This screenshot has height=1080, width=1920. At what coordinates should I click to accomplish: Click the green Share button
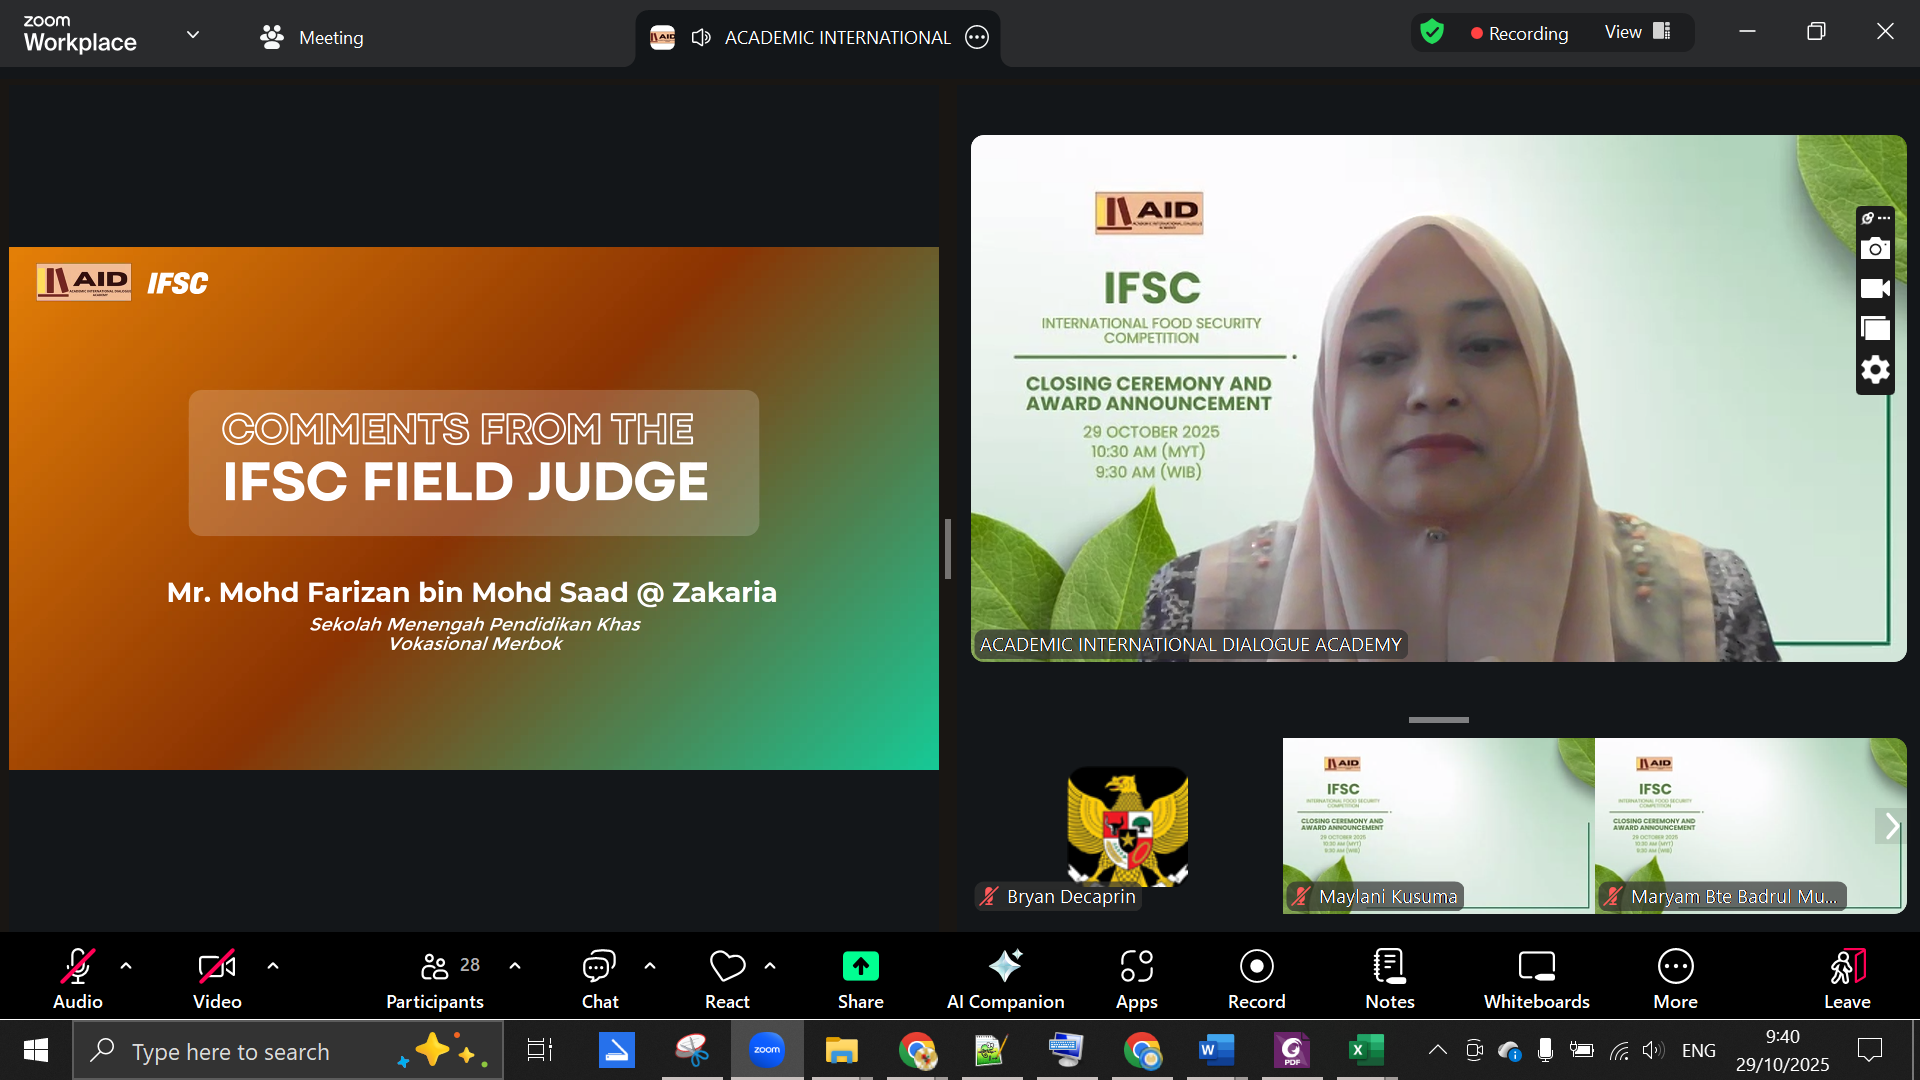point(860,978)
